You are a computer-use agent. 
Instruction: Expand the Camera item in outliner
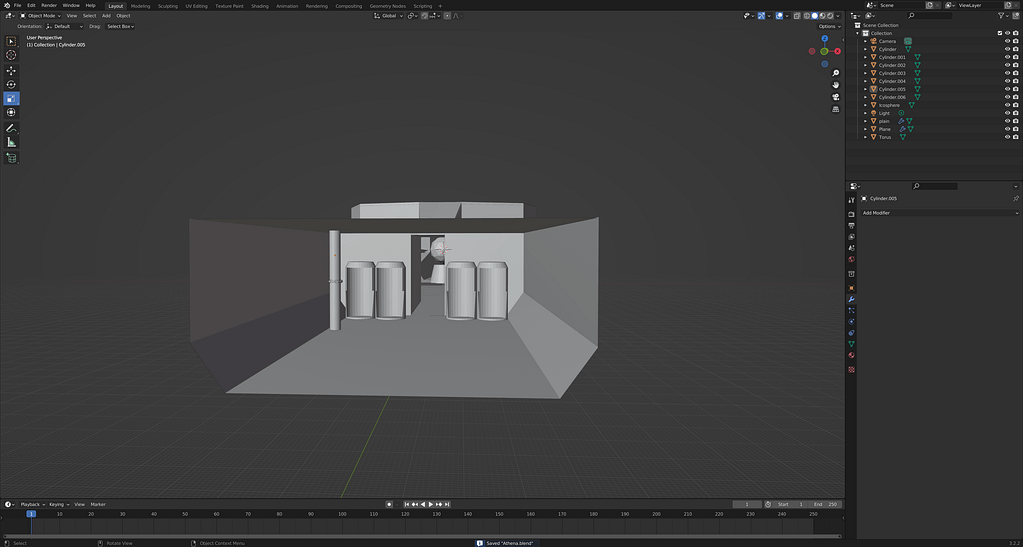866,41
